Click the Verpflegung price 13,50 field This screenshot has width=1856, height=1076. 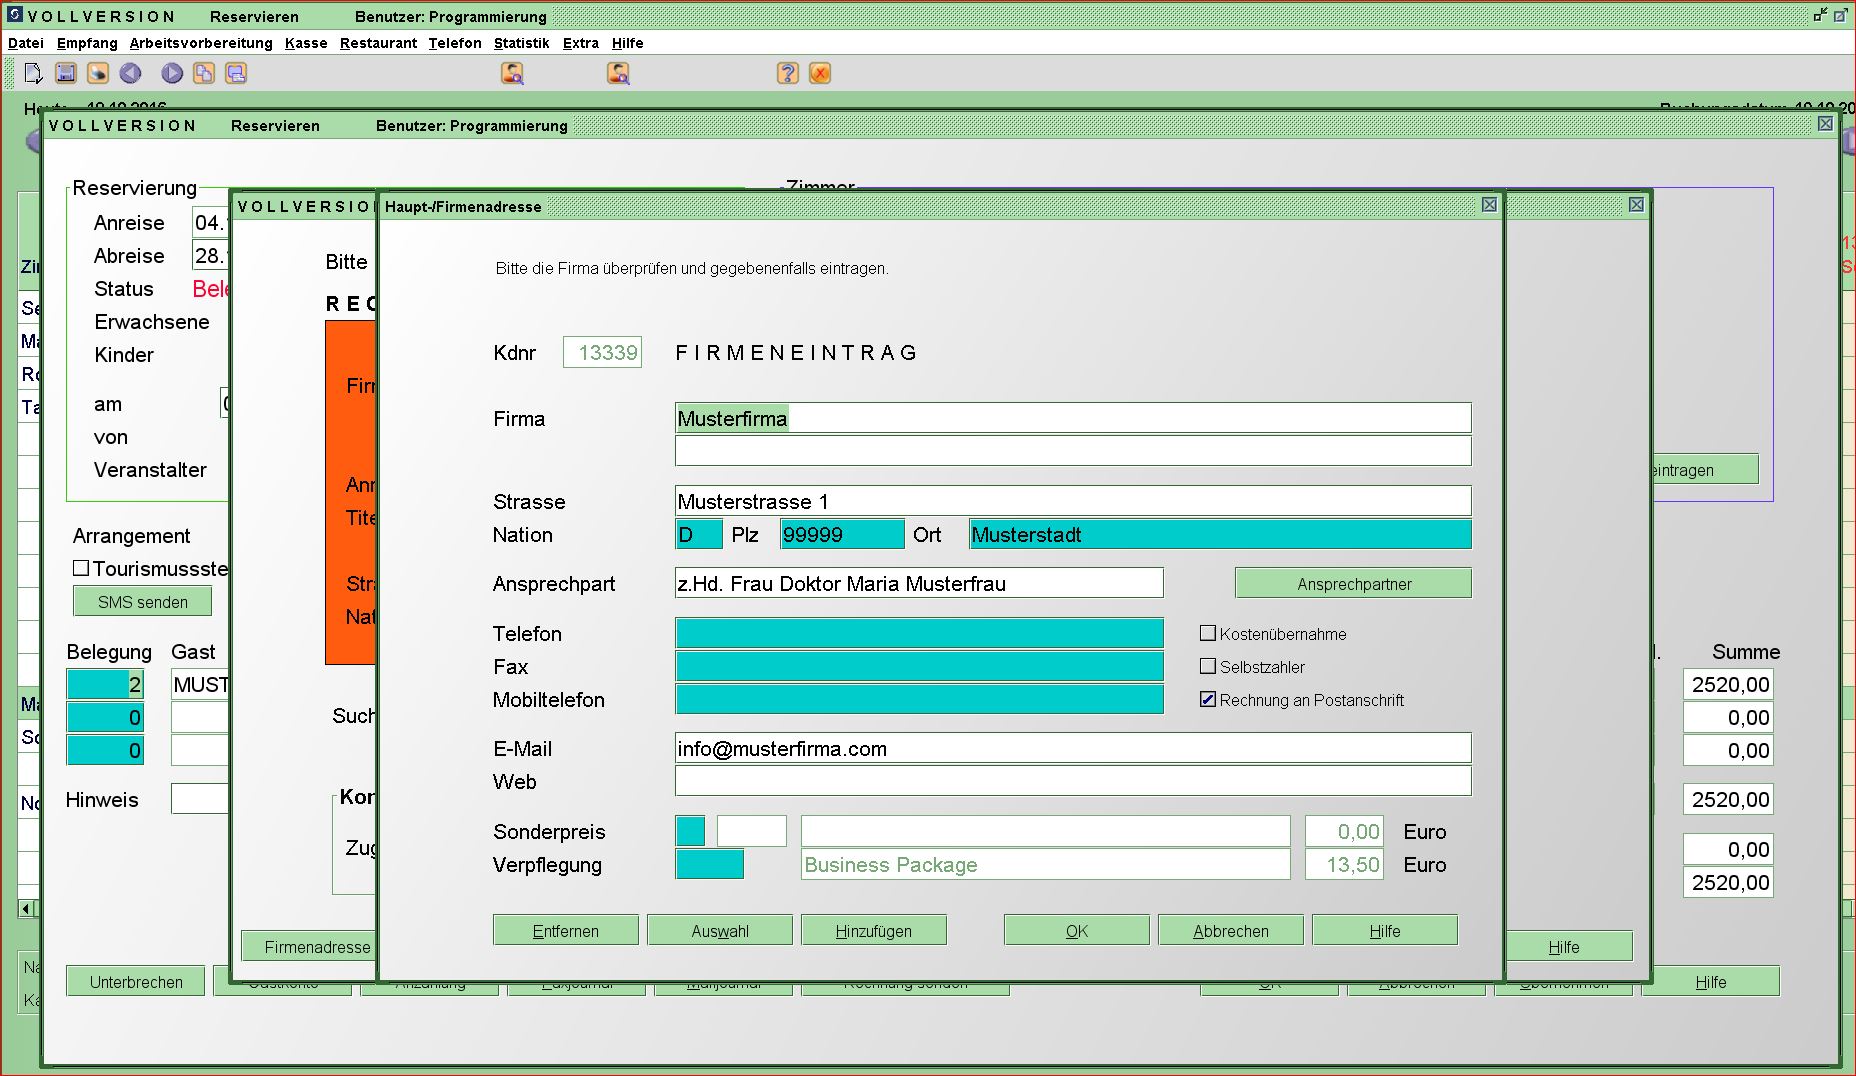[x=1345, y=864]
